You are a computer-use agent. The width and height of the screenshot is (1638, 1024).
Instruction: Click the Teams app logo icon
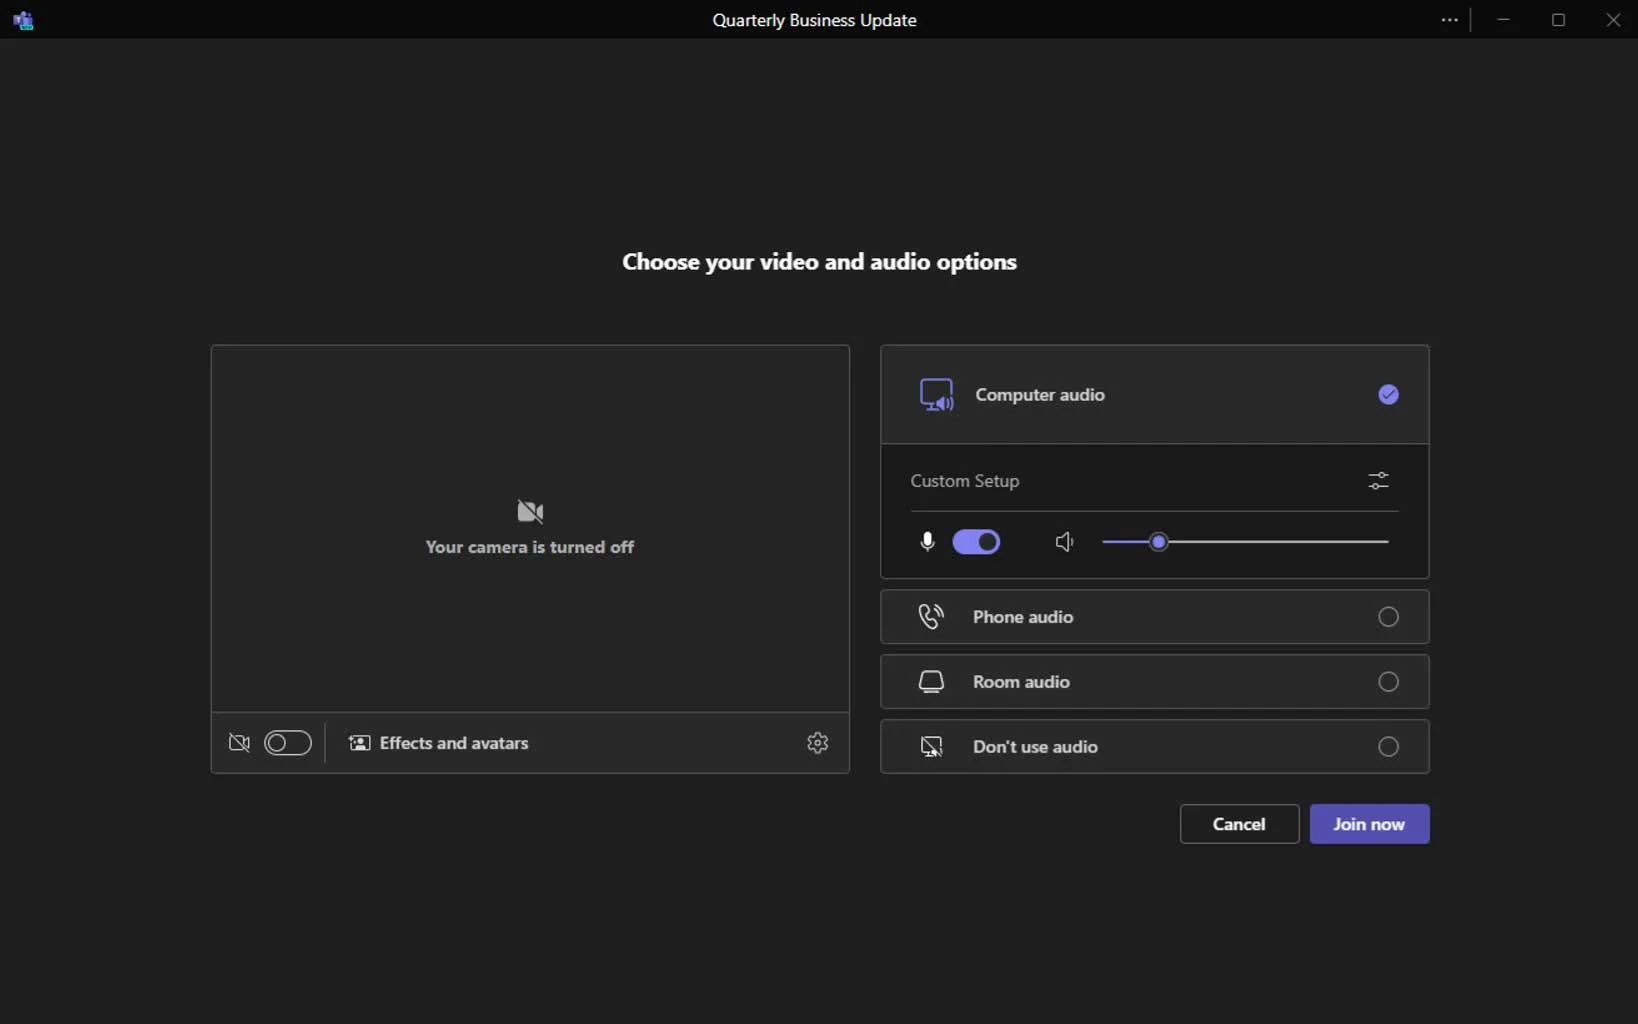(x=23, y=20)
